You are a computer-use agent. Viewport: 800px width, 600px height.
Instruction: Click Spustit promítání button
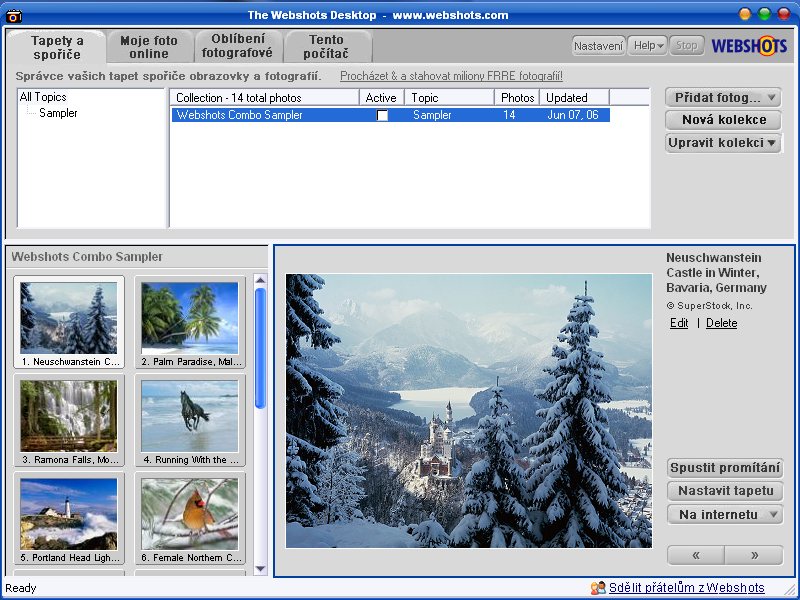pos(725,468)
